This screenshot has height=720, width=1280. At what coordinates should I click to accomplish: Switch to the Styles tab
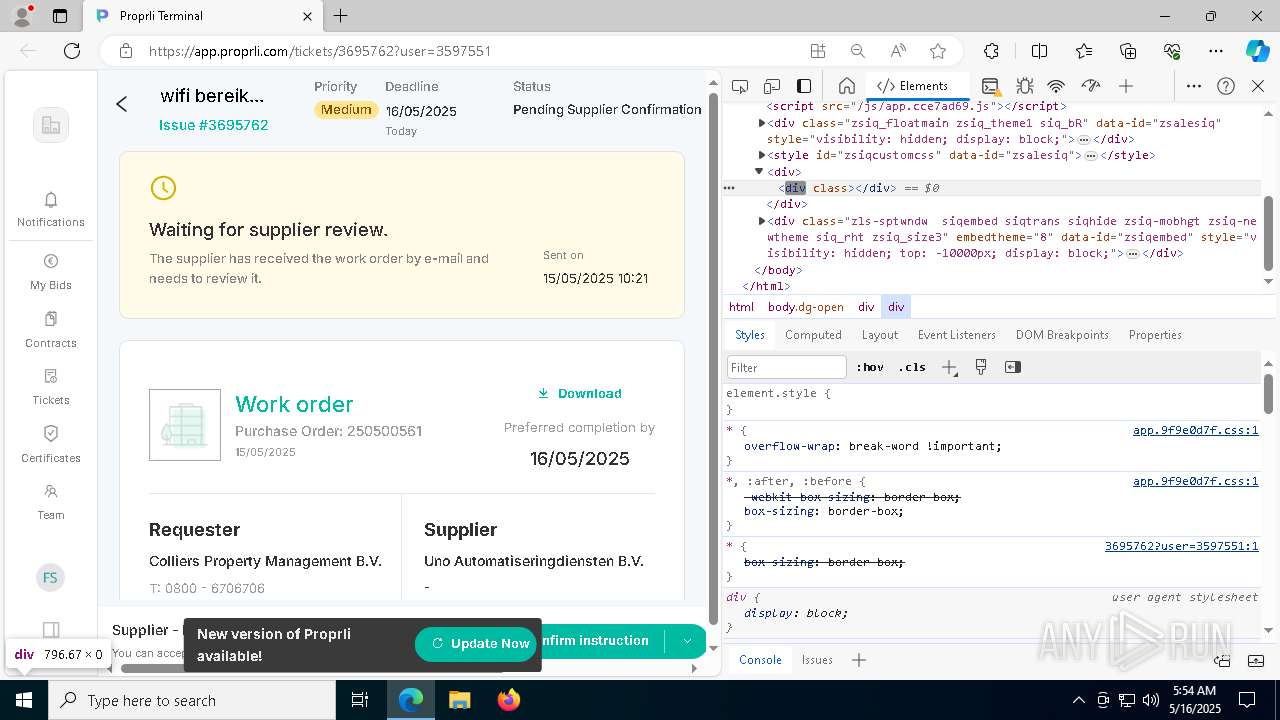(x=750, y=335)
